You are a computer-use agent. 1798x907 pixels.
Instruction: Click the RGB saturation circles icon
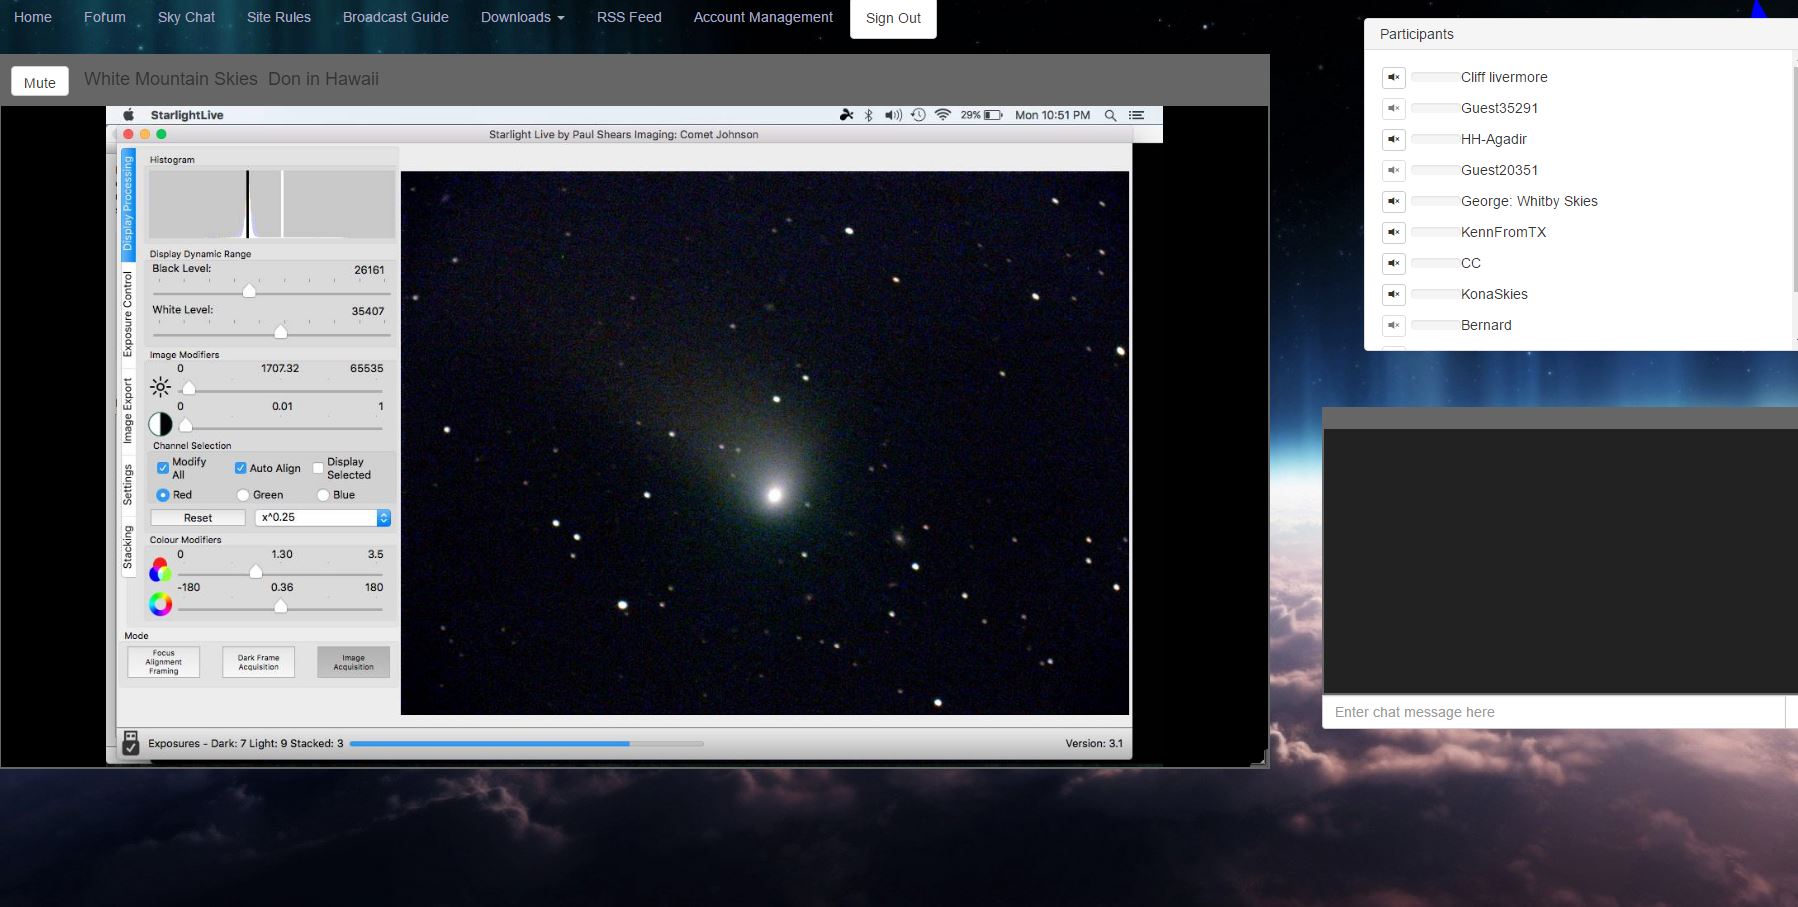[x=160, y=570]
